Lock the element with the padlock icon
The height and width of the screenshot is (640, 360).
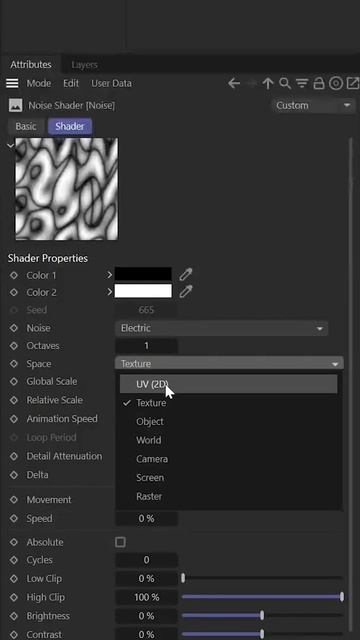(318, 83)
